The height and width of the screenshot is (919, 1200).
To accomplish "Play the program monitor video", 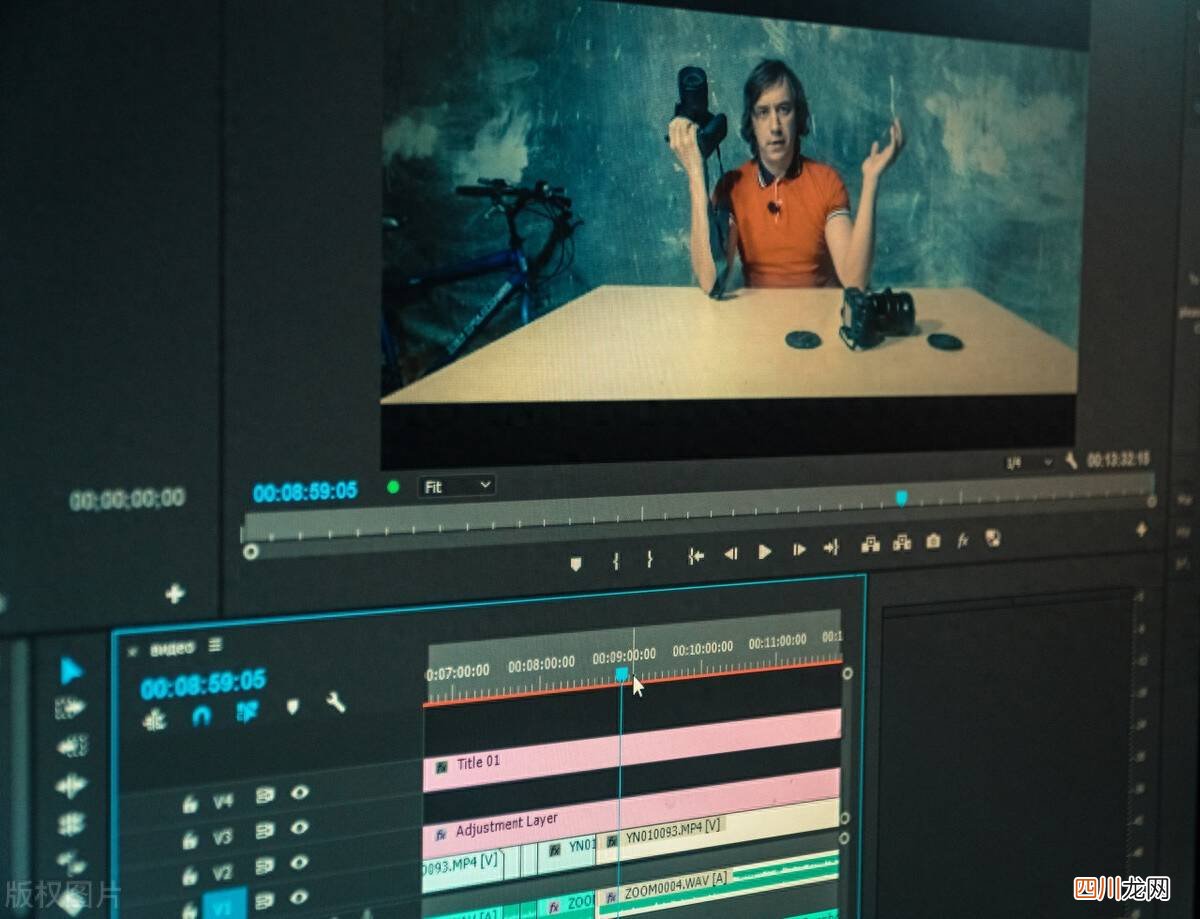I will (765, 551).
